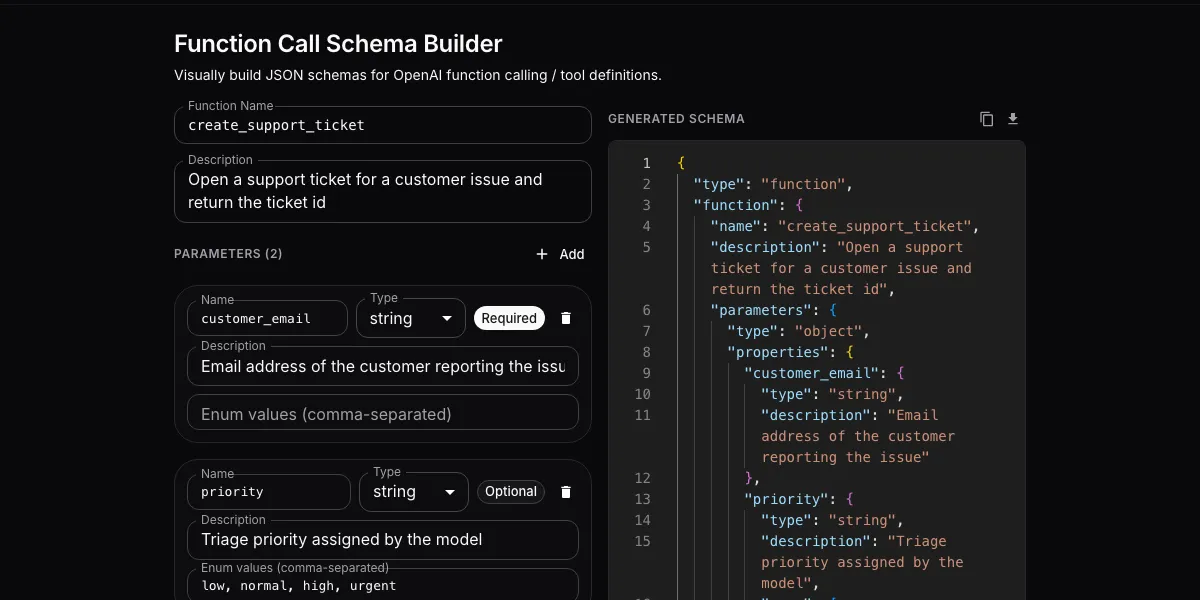
Task: Open Type dropdown for customer_email
Action: coord(411,318)
